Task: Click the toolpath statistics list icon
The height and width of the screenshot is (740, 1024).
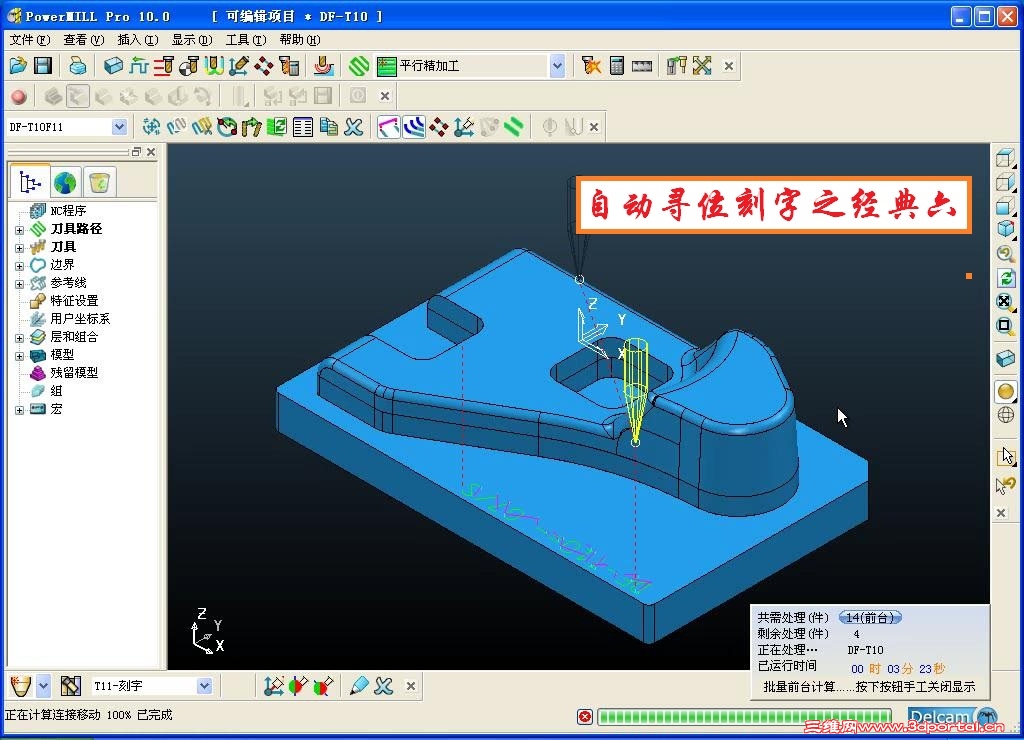Action: 303,127
